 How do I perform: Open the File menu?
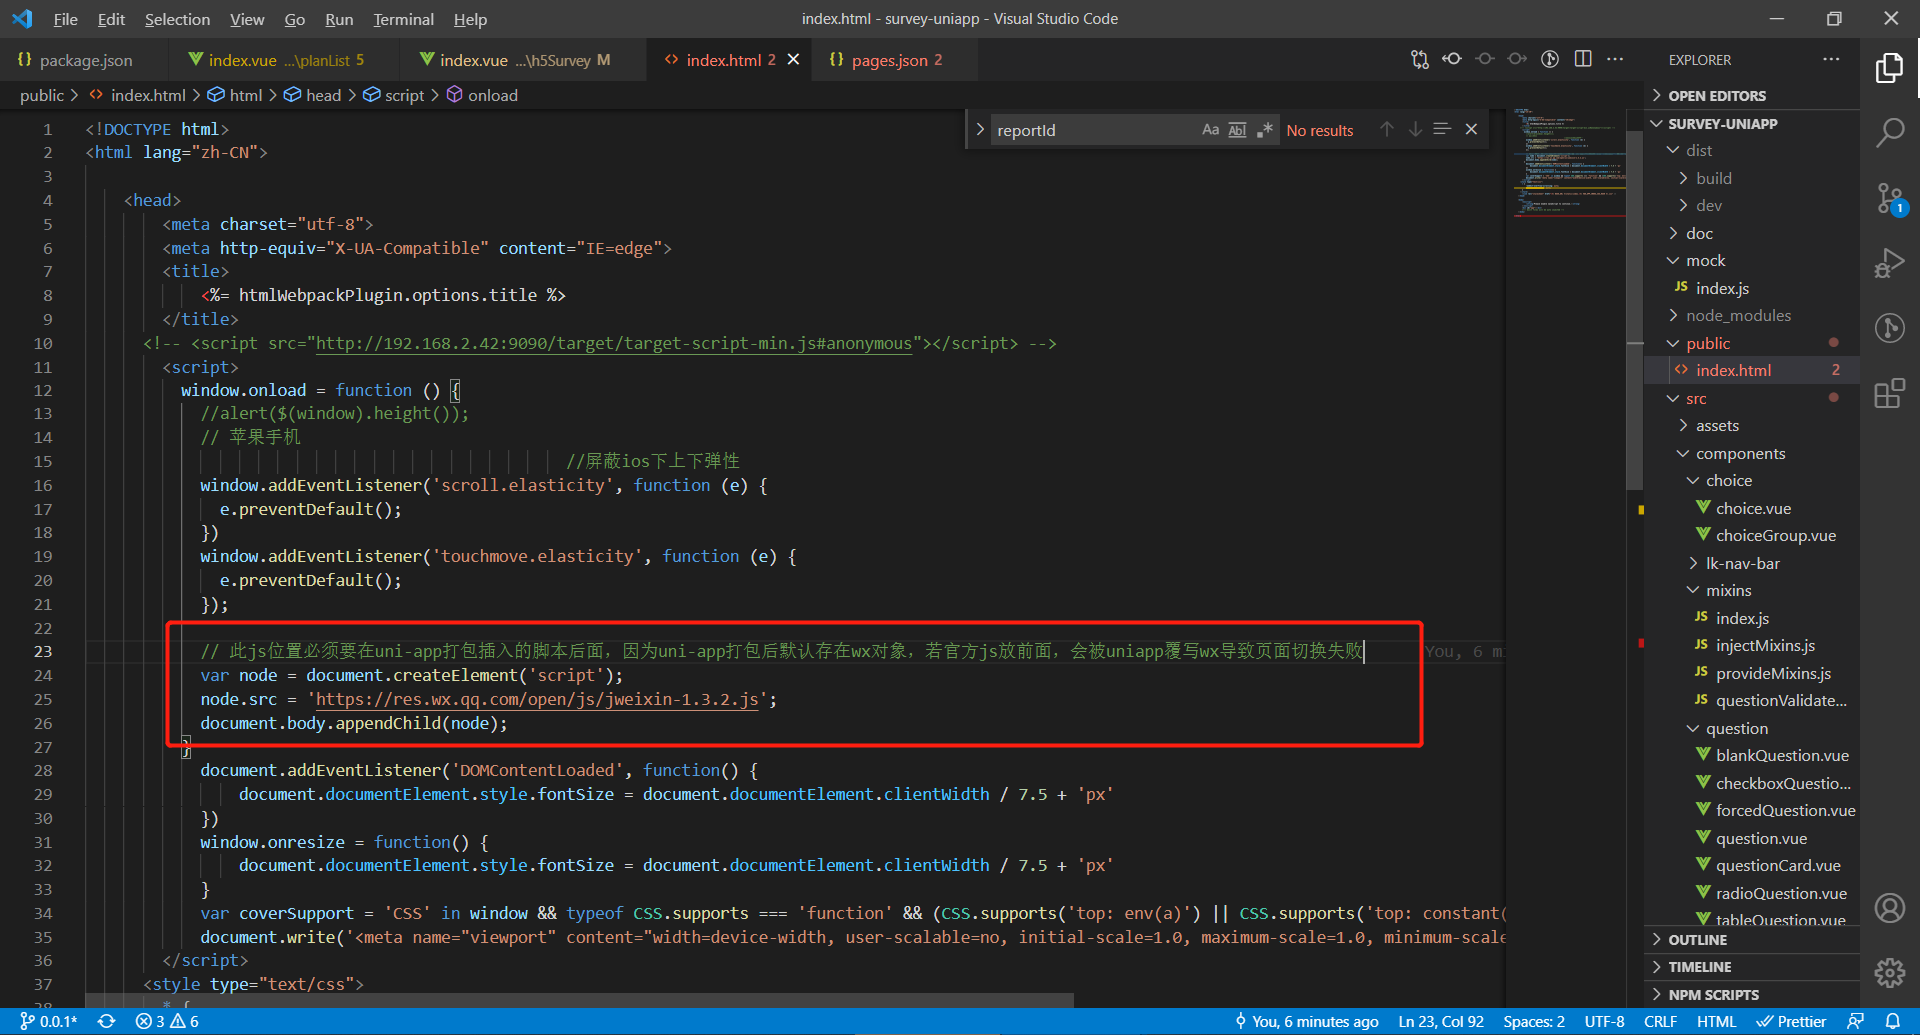65,19
